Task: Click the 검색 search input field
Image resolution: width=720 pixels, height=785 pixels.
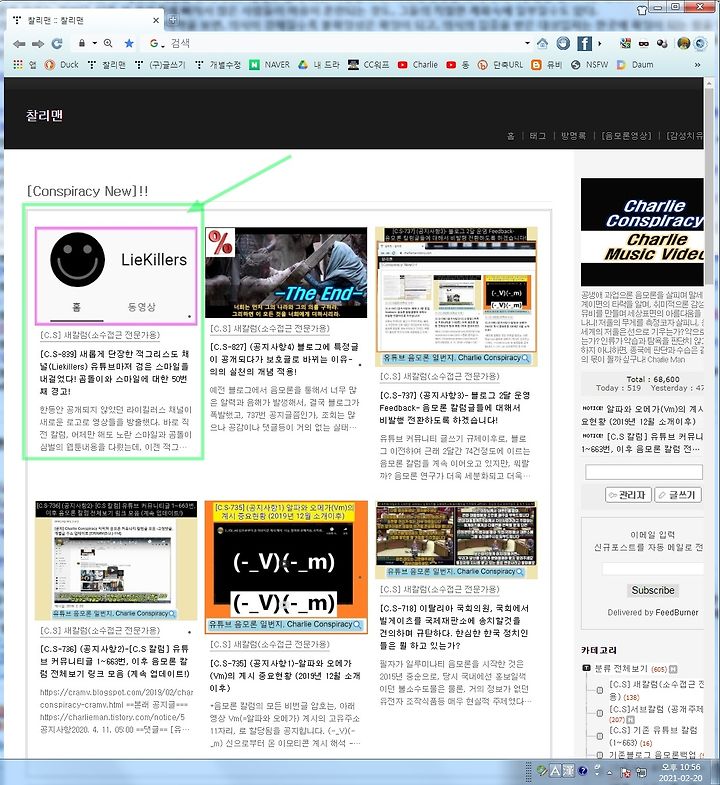Action: pos(345,44)
